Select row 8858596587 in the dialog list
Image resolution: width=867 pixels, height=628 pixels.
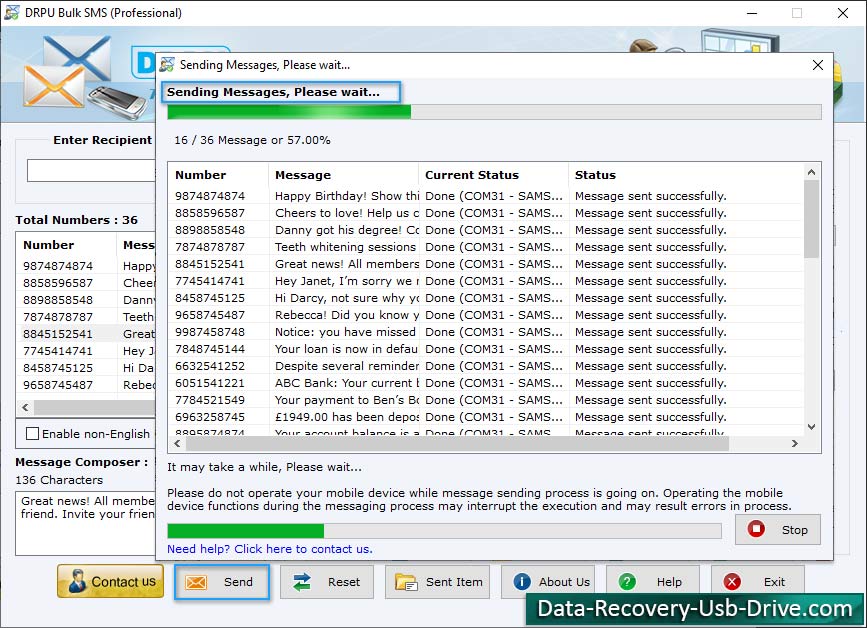(487, 213)
